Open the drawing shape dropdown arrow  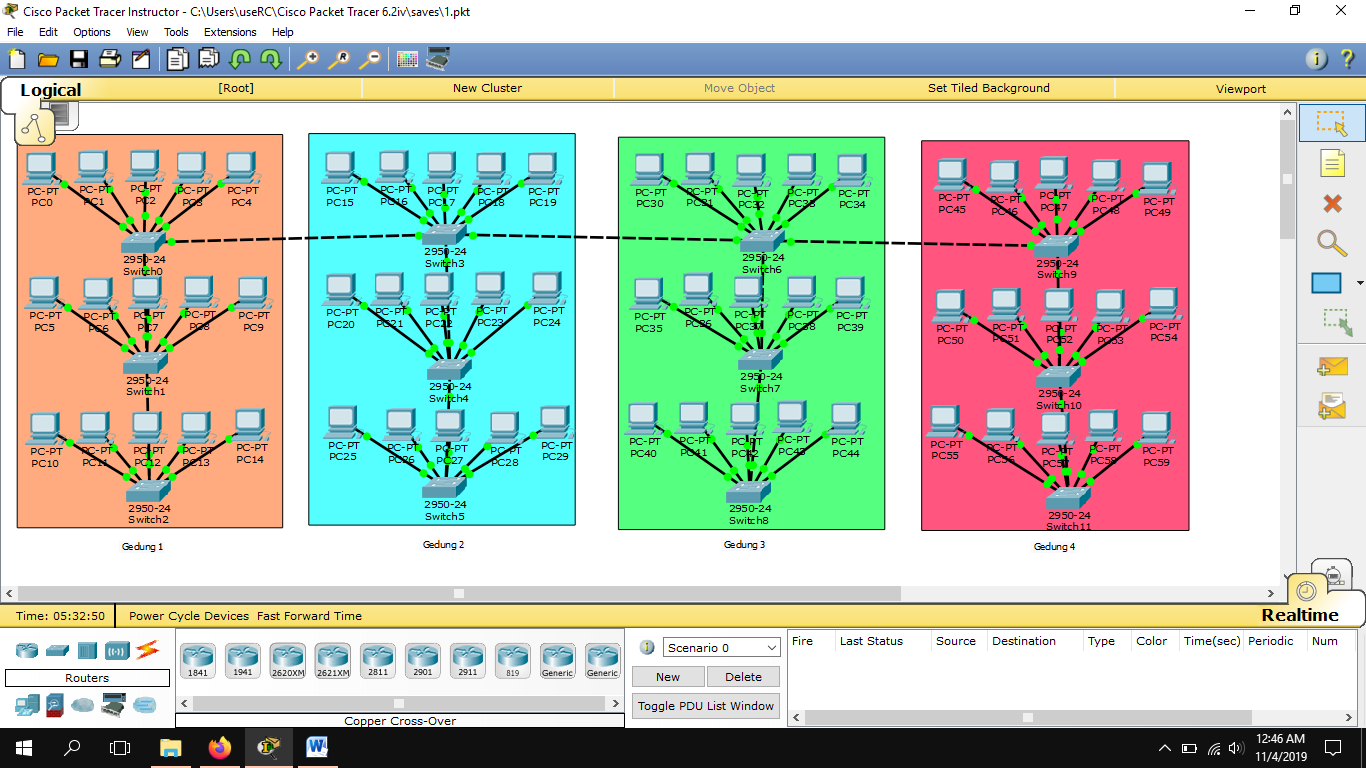pyautogui.click(x=1359, y=284)
